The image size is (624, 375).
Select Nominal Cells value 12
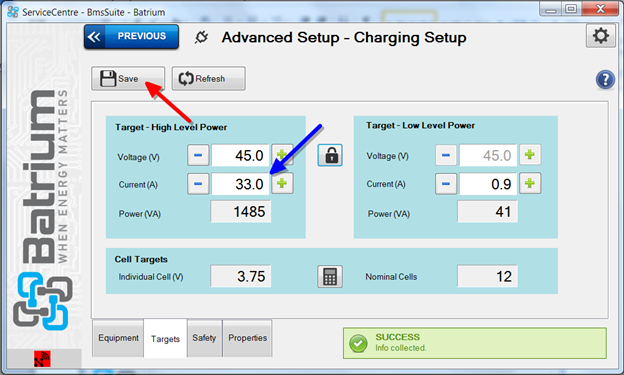pos(488,276)
